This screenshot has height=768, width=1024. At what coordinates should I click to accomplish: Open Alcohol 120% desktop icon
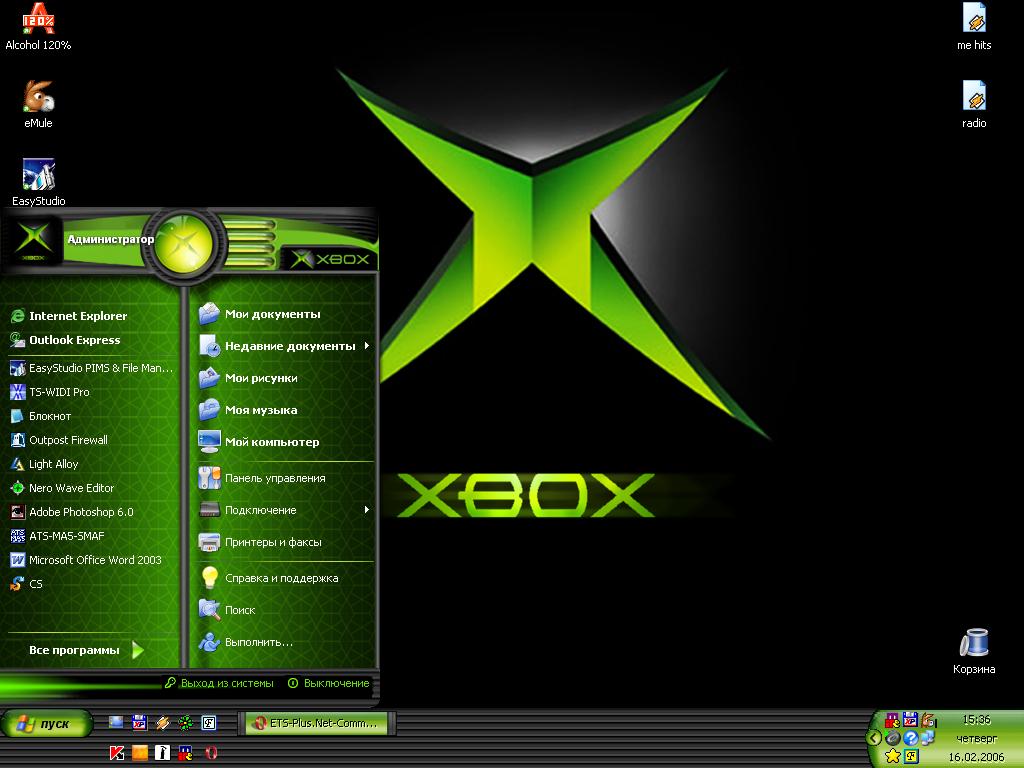[x=38, y=19]
